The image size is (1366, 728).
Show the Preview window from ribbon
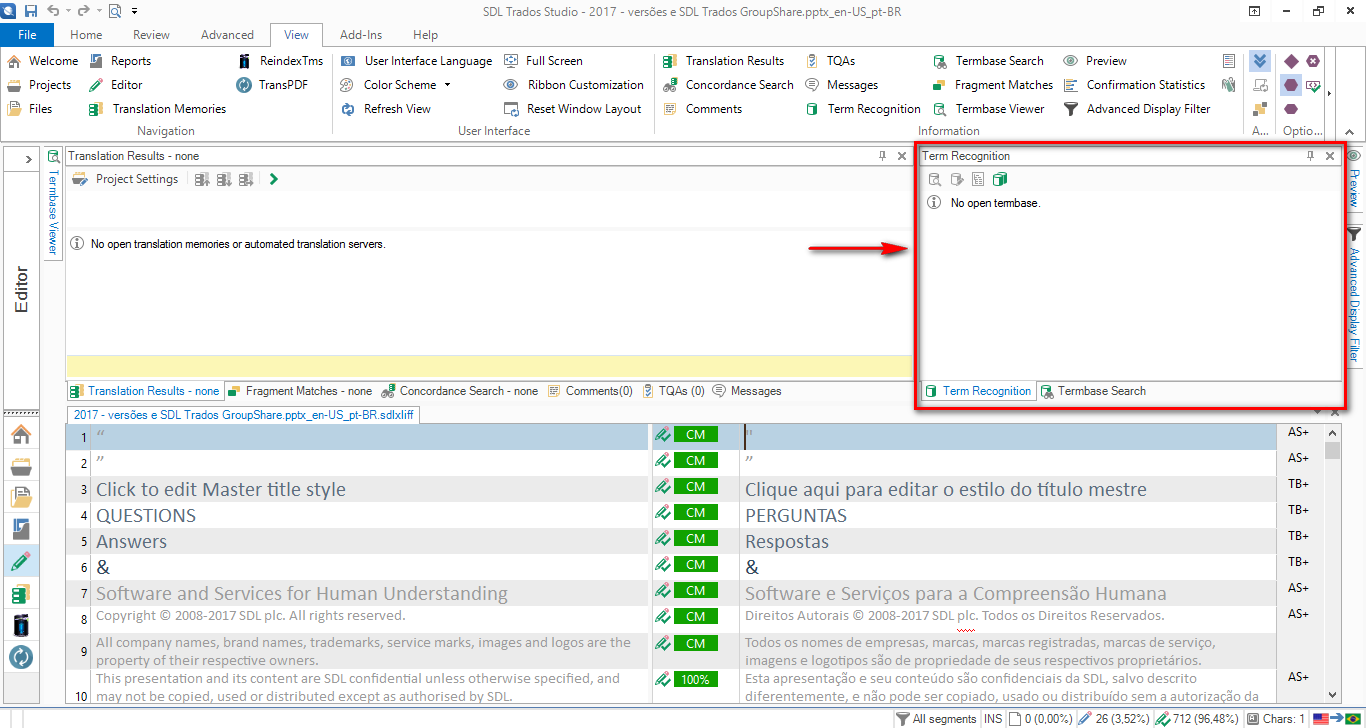[1095, 61]
